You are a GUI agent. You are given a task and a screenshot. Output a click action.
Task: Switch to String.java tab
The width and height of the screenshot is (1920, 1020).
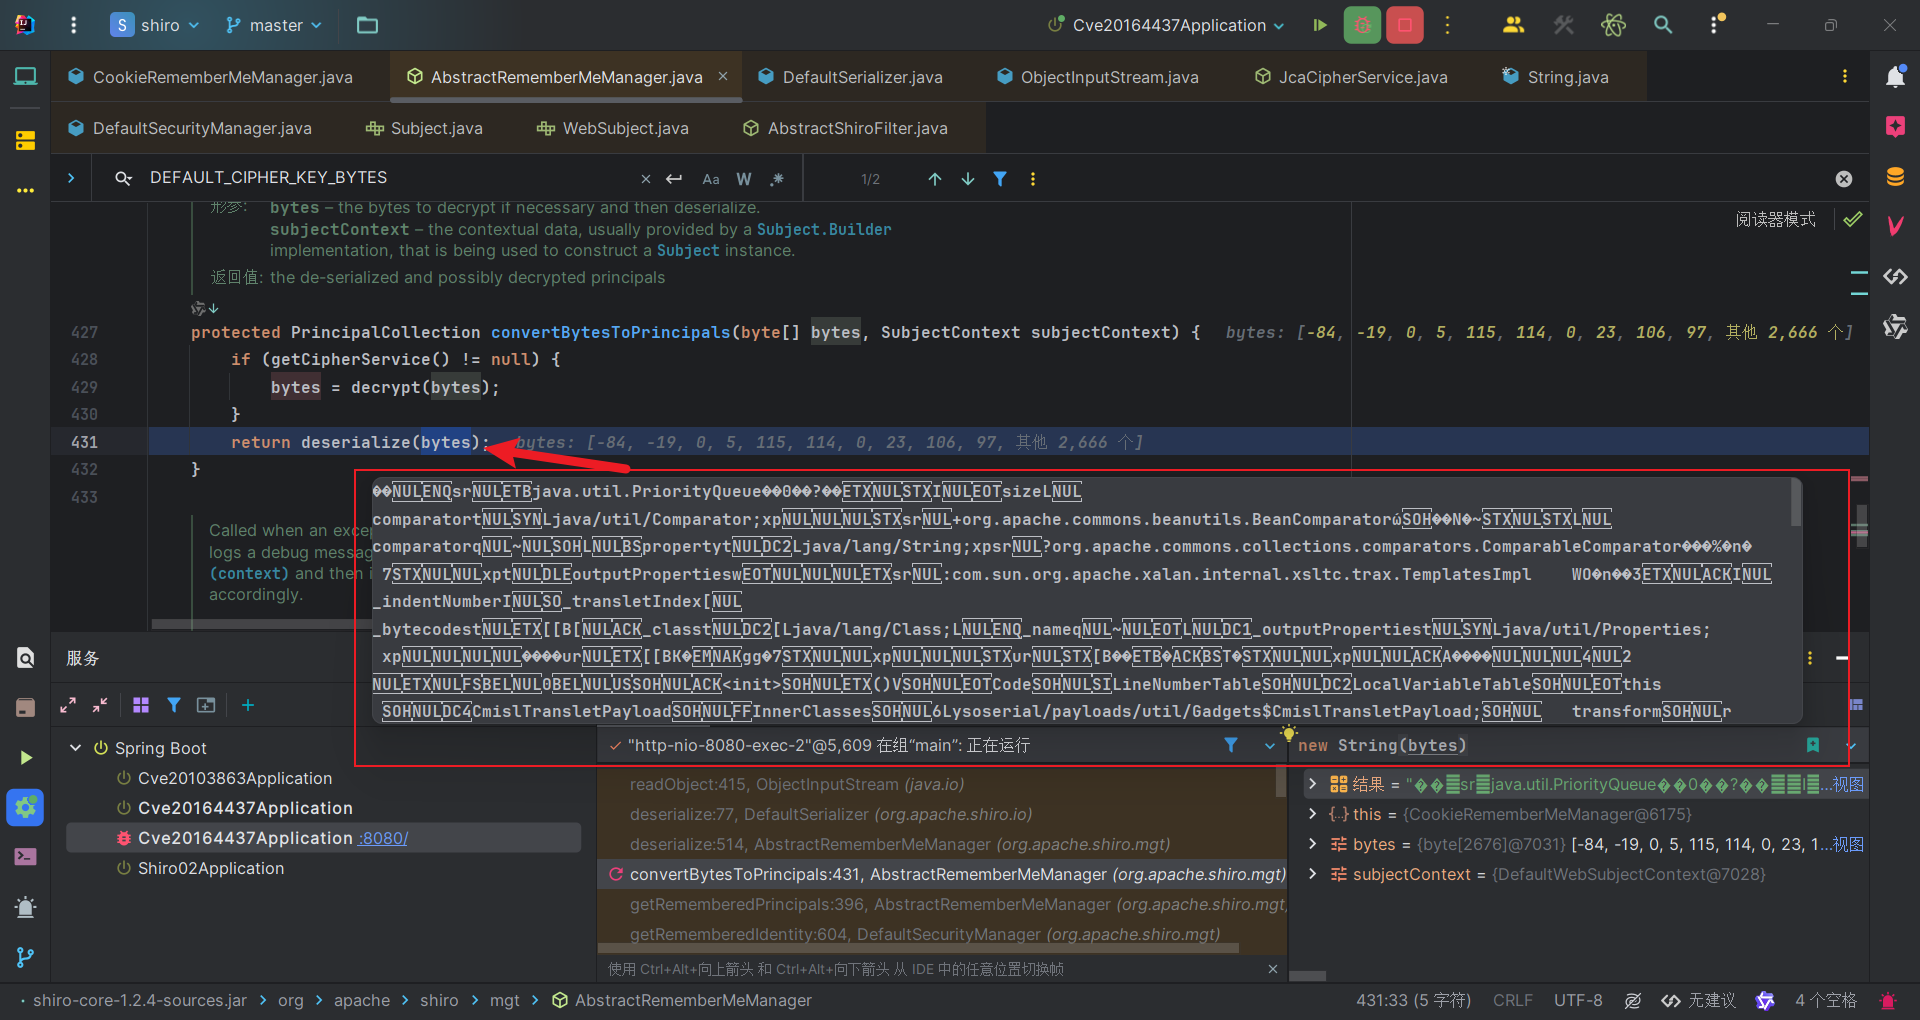1555,77
